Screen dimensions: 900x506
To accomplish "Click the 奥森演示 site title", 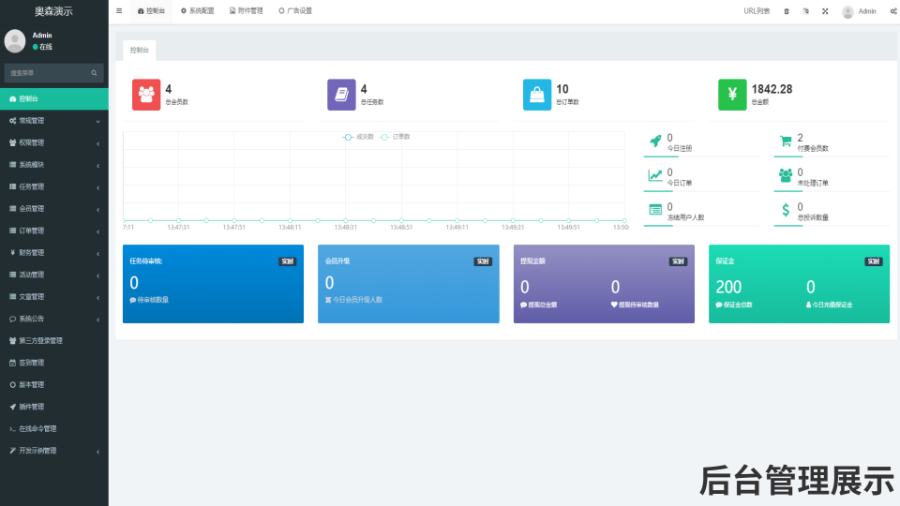I will tap(53, 11).
